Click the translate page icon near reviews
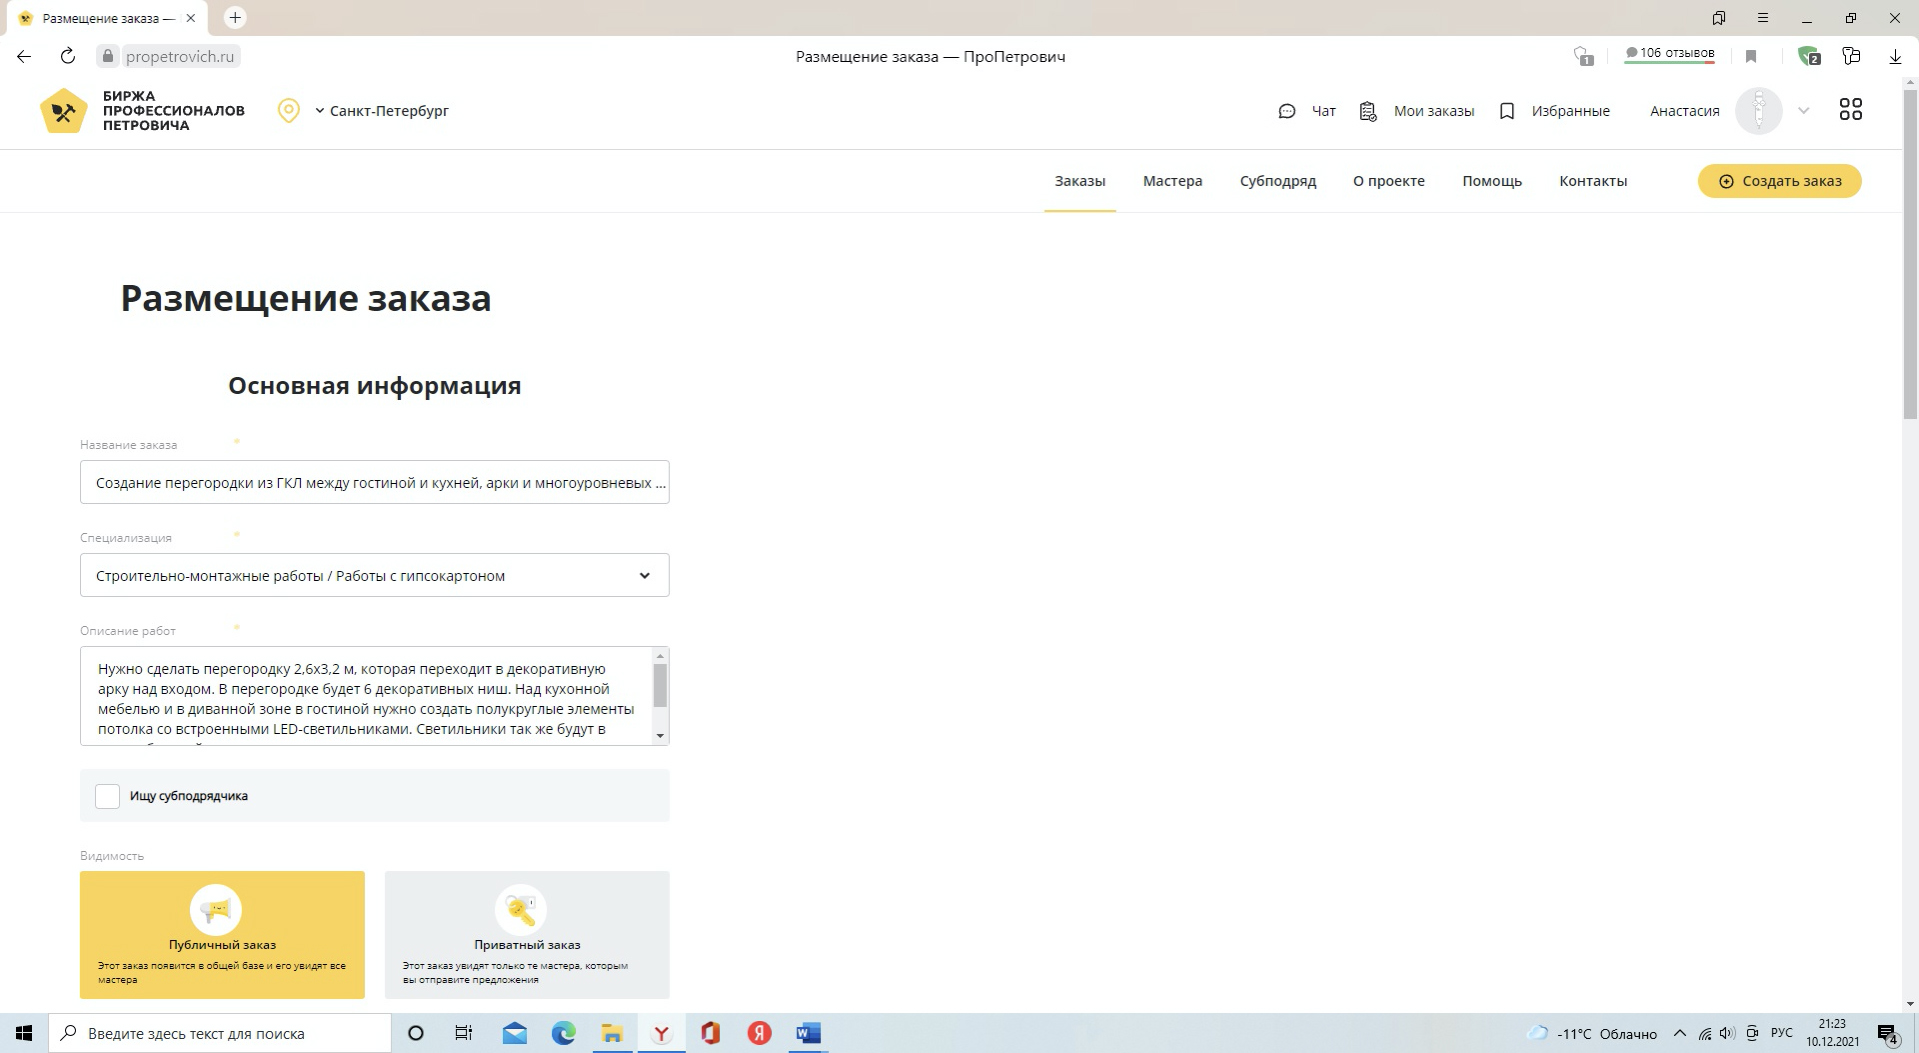1919x1053 pixels. 1583,56
